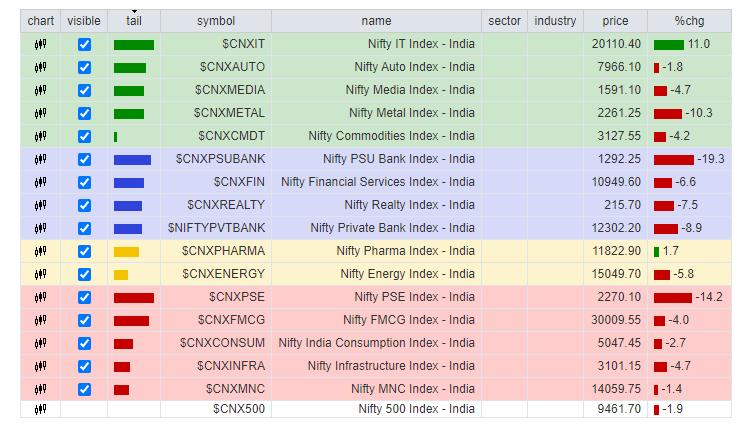The width and height of the screenshot is (745, 431).
Task: Sort by price column header
Action: 615,21
